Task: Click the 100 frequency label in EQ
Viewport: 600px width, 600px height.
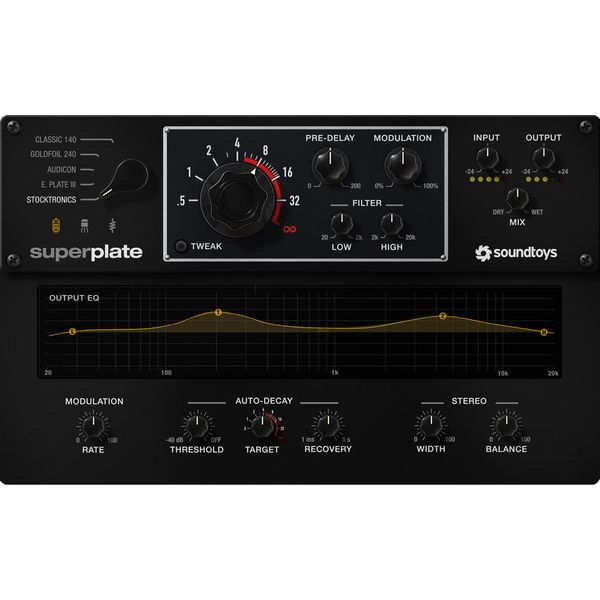Action: [166, 373]
